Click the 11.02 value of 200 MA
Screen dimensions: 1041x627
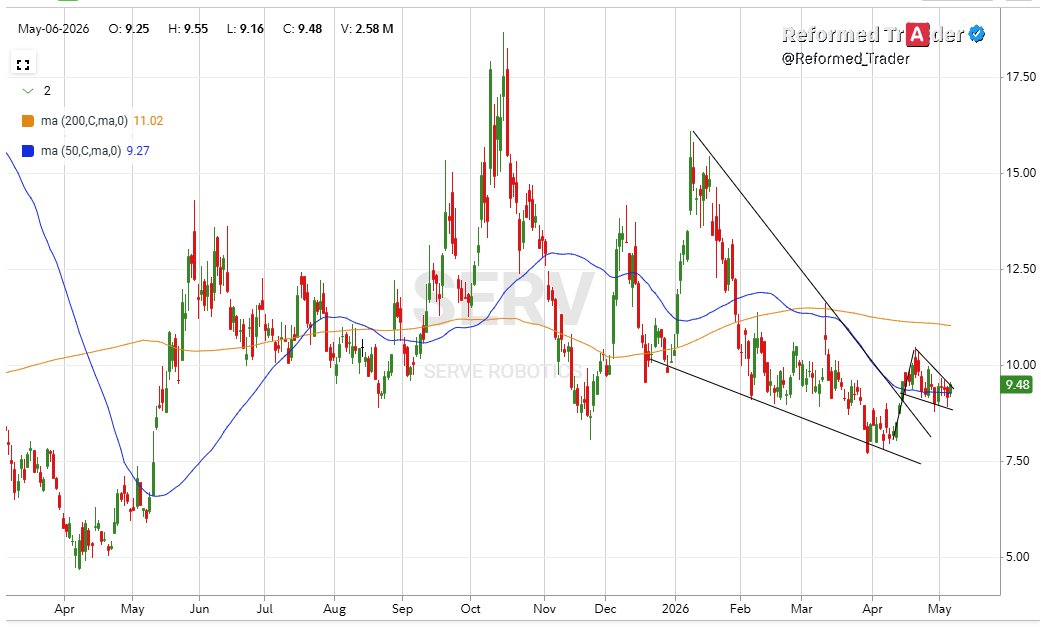click(x=148, y=121)
